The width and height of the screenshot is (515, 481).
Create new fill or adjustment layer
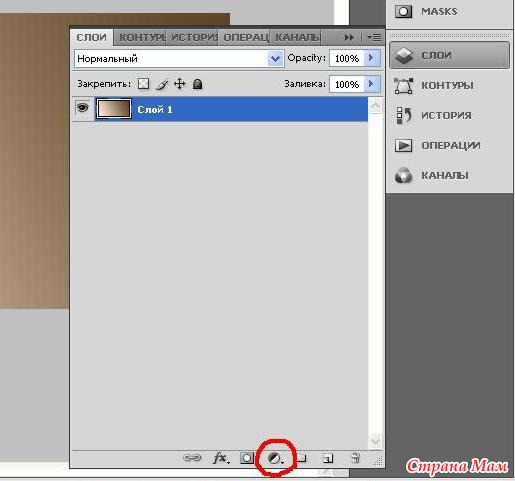(x=275, y=459)
